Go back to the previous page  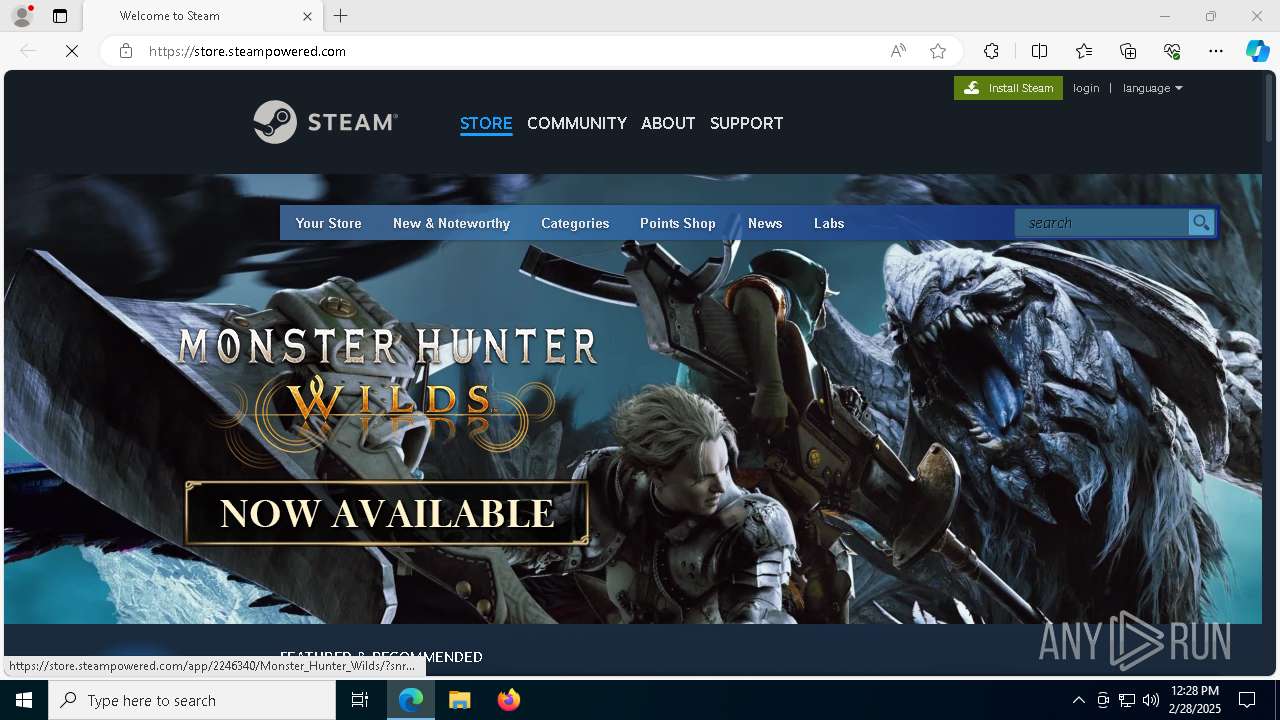coord(28,51)
